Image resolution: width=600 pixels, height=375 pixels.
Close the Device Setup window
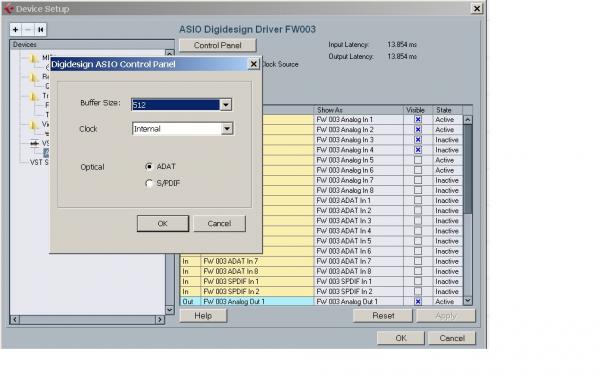476,8
